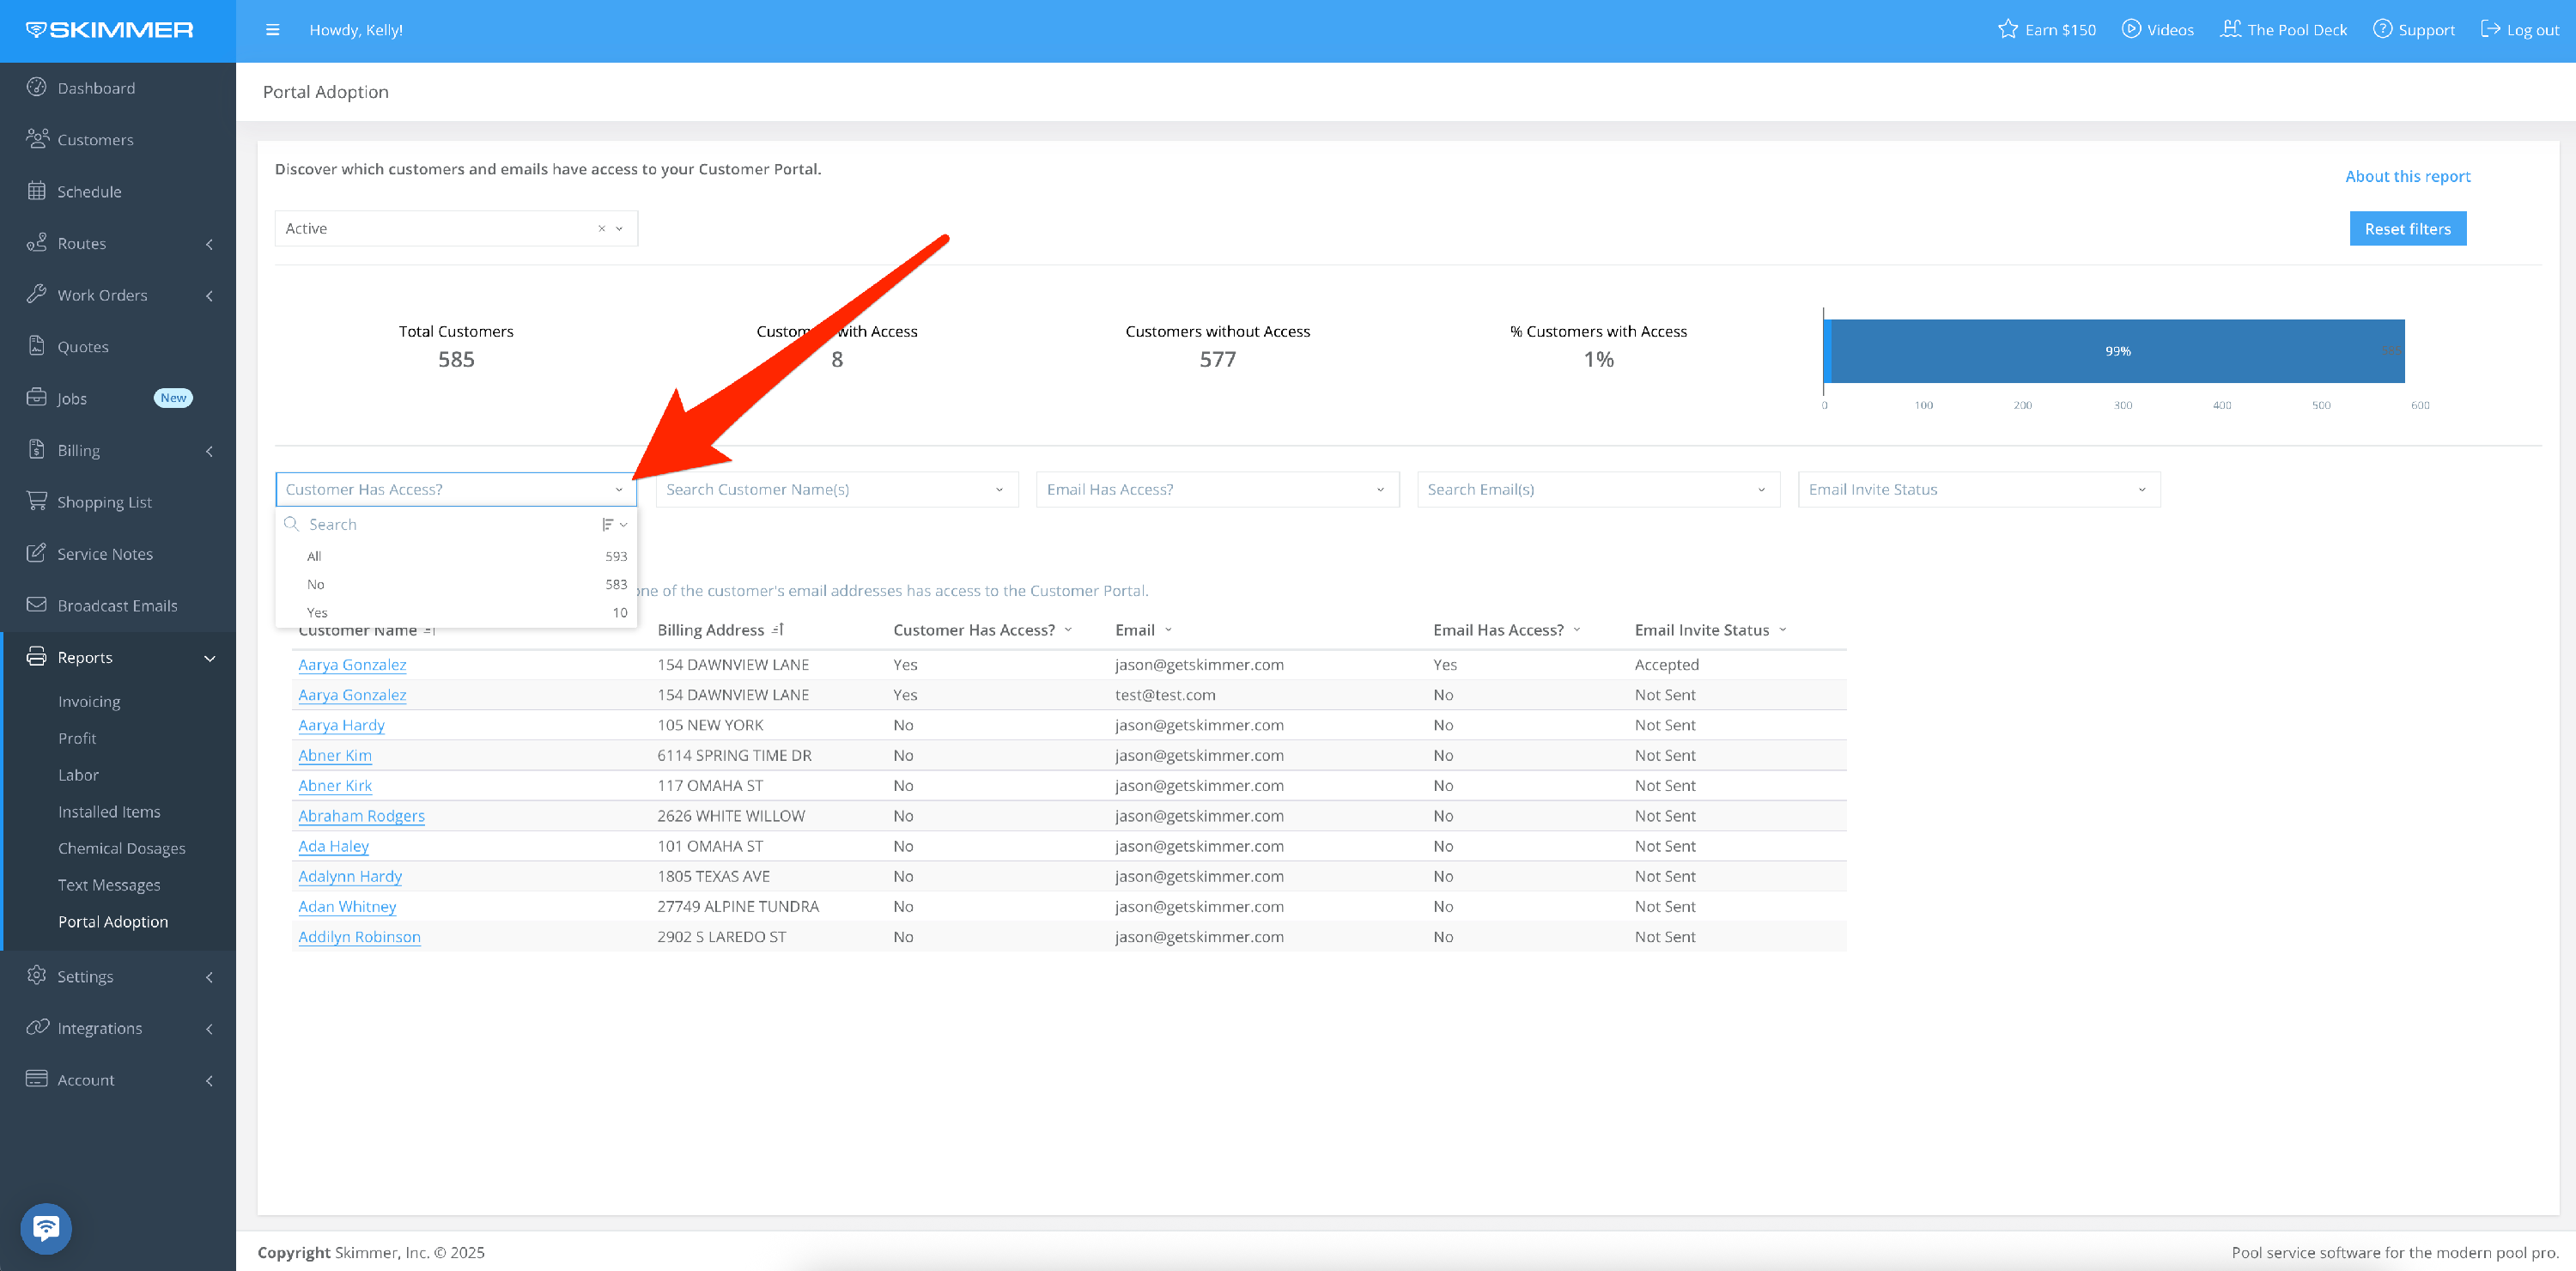2576x1271 pixels.
Task: Open the chat support bubble icon
Action: [x=46, y=1227]
